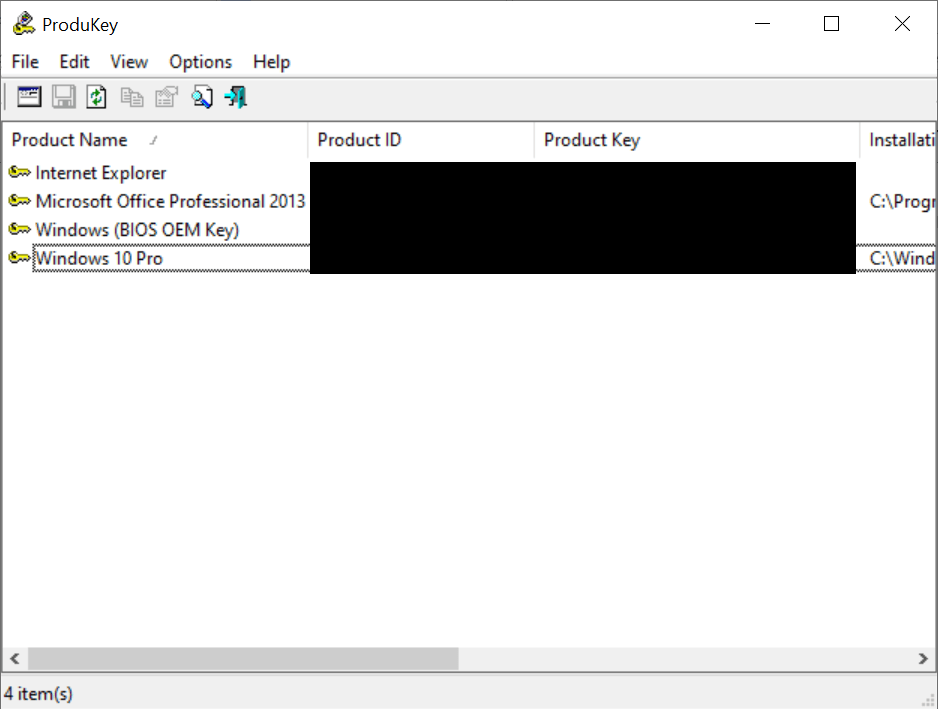938x709 pixels.
Task: Select the Windows 10 Pro row
Action: [x=469, y=258]
